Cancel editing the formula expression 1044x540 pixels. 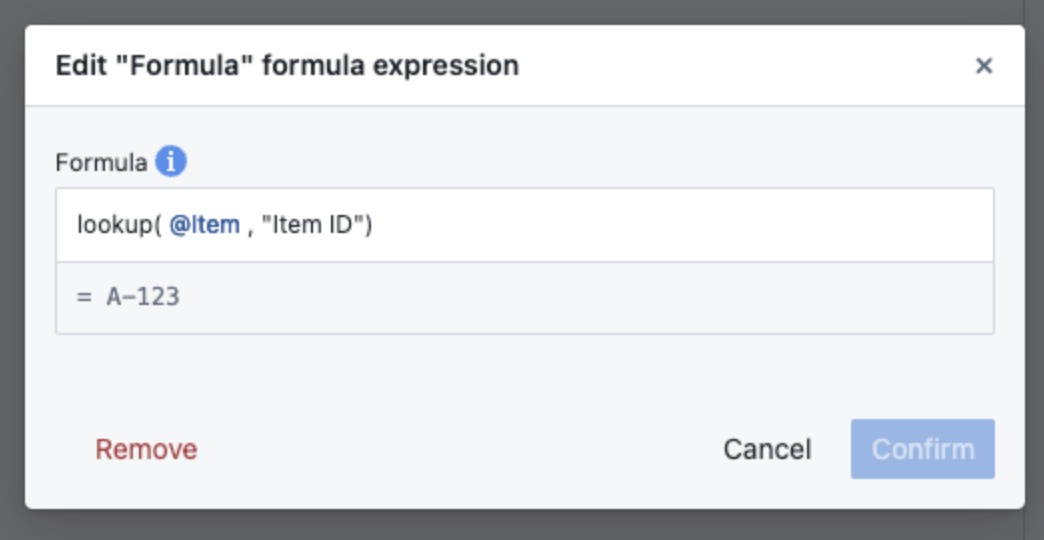coord(767,449)
